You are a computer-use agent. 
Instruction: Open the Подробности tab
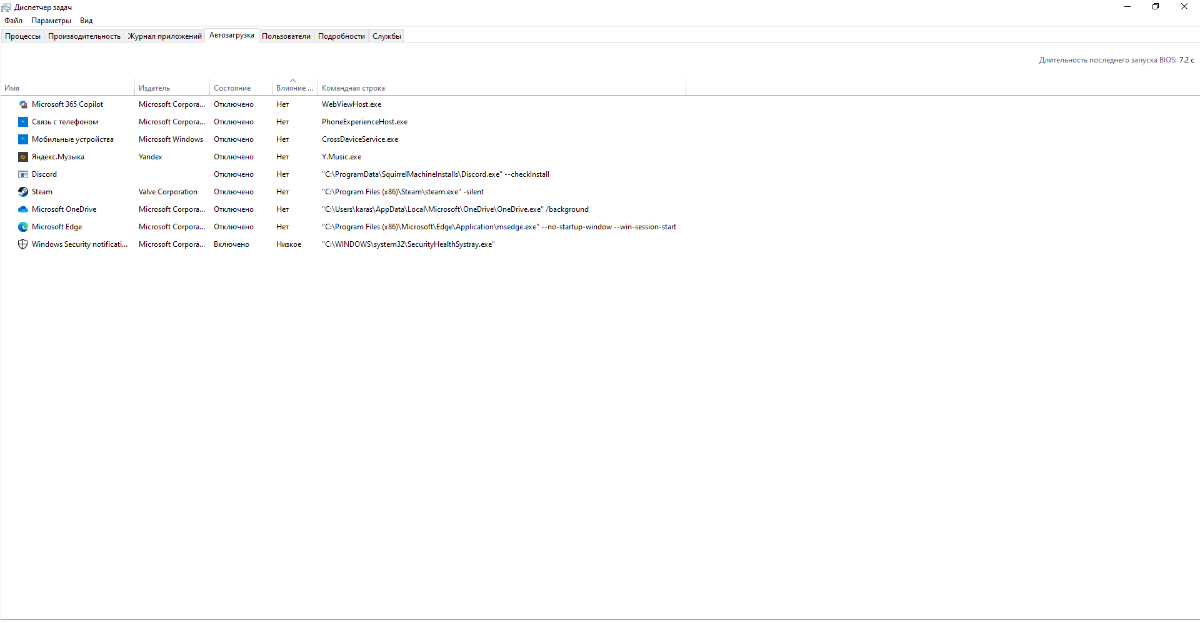pyautogui.click(x=342, y=36)
